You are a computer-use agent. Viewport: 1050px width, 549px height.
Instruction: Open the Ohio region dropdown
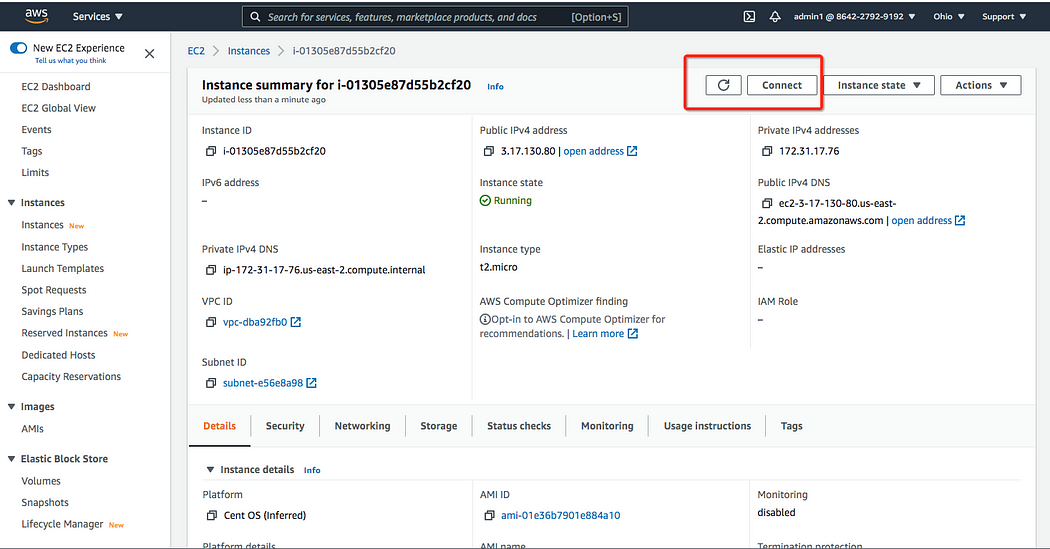pos(949,17)
